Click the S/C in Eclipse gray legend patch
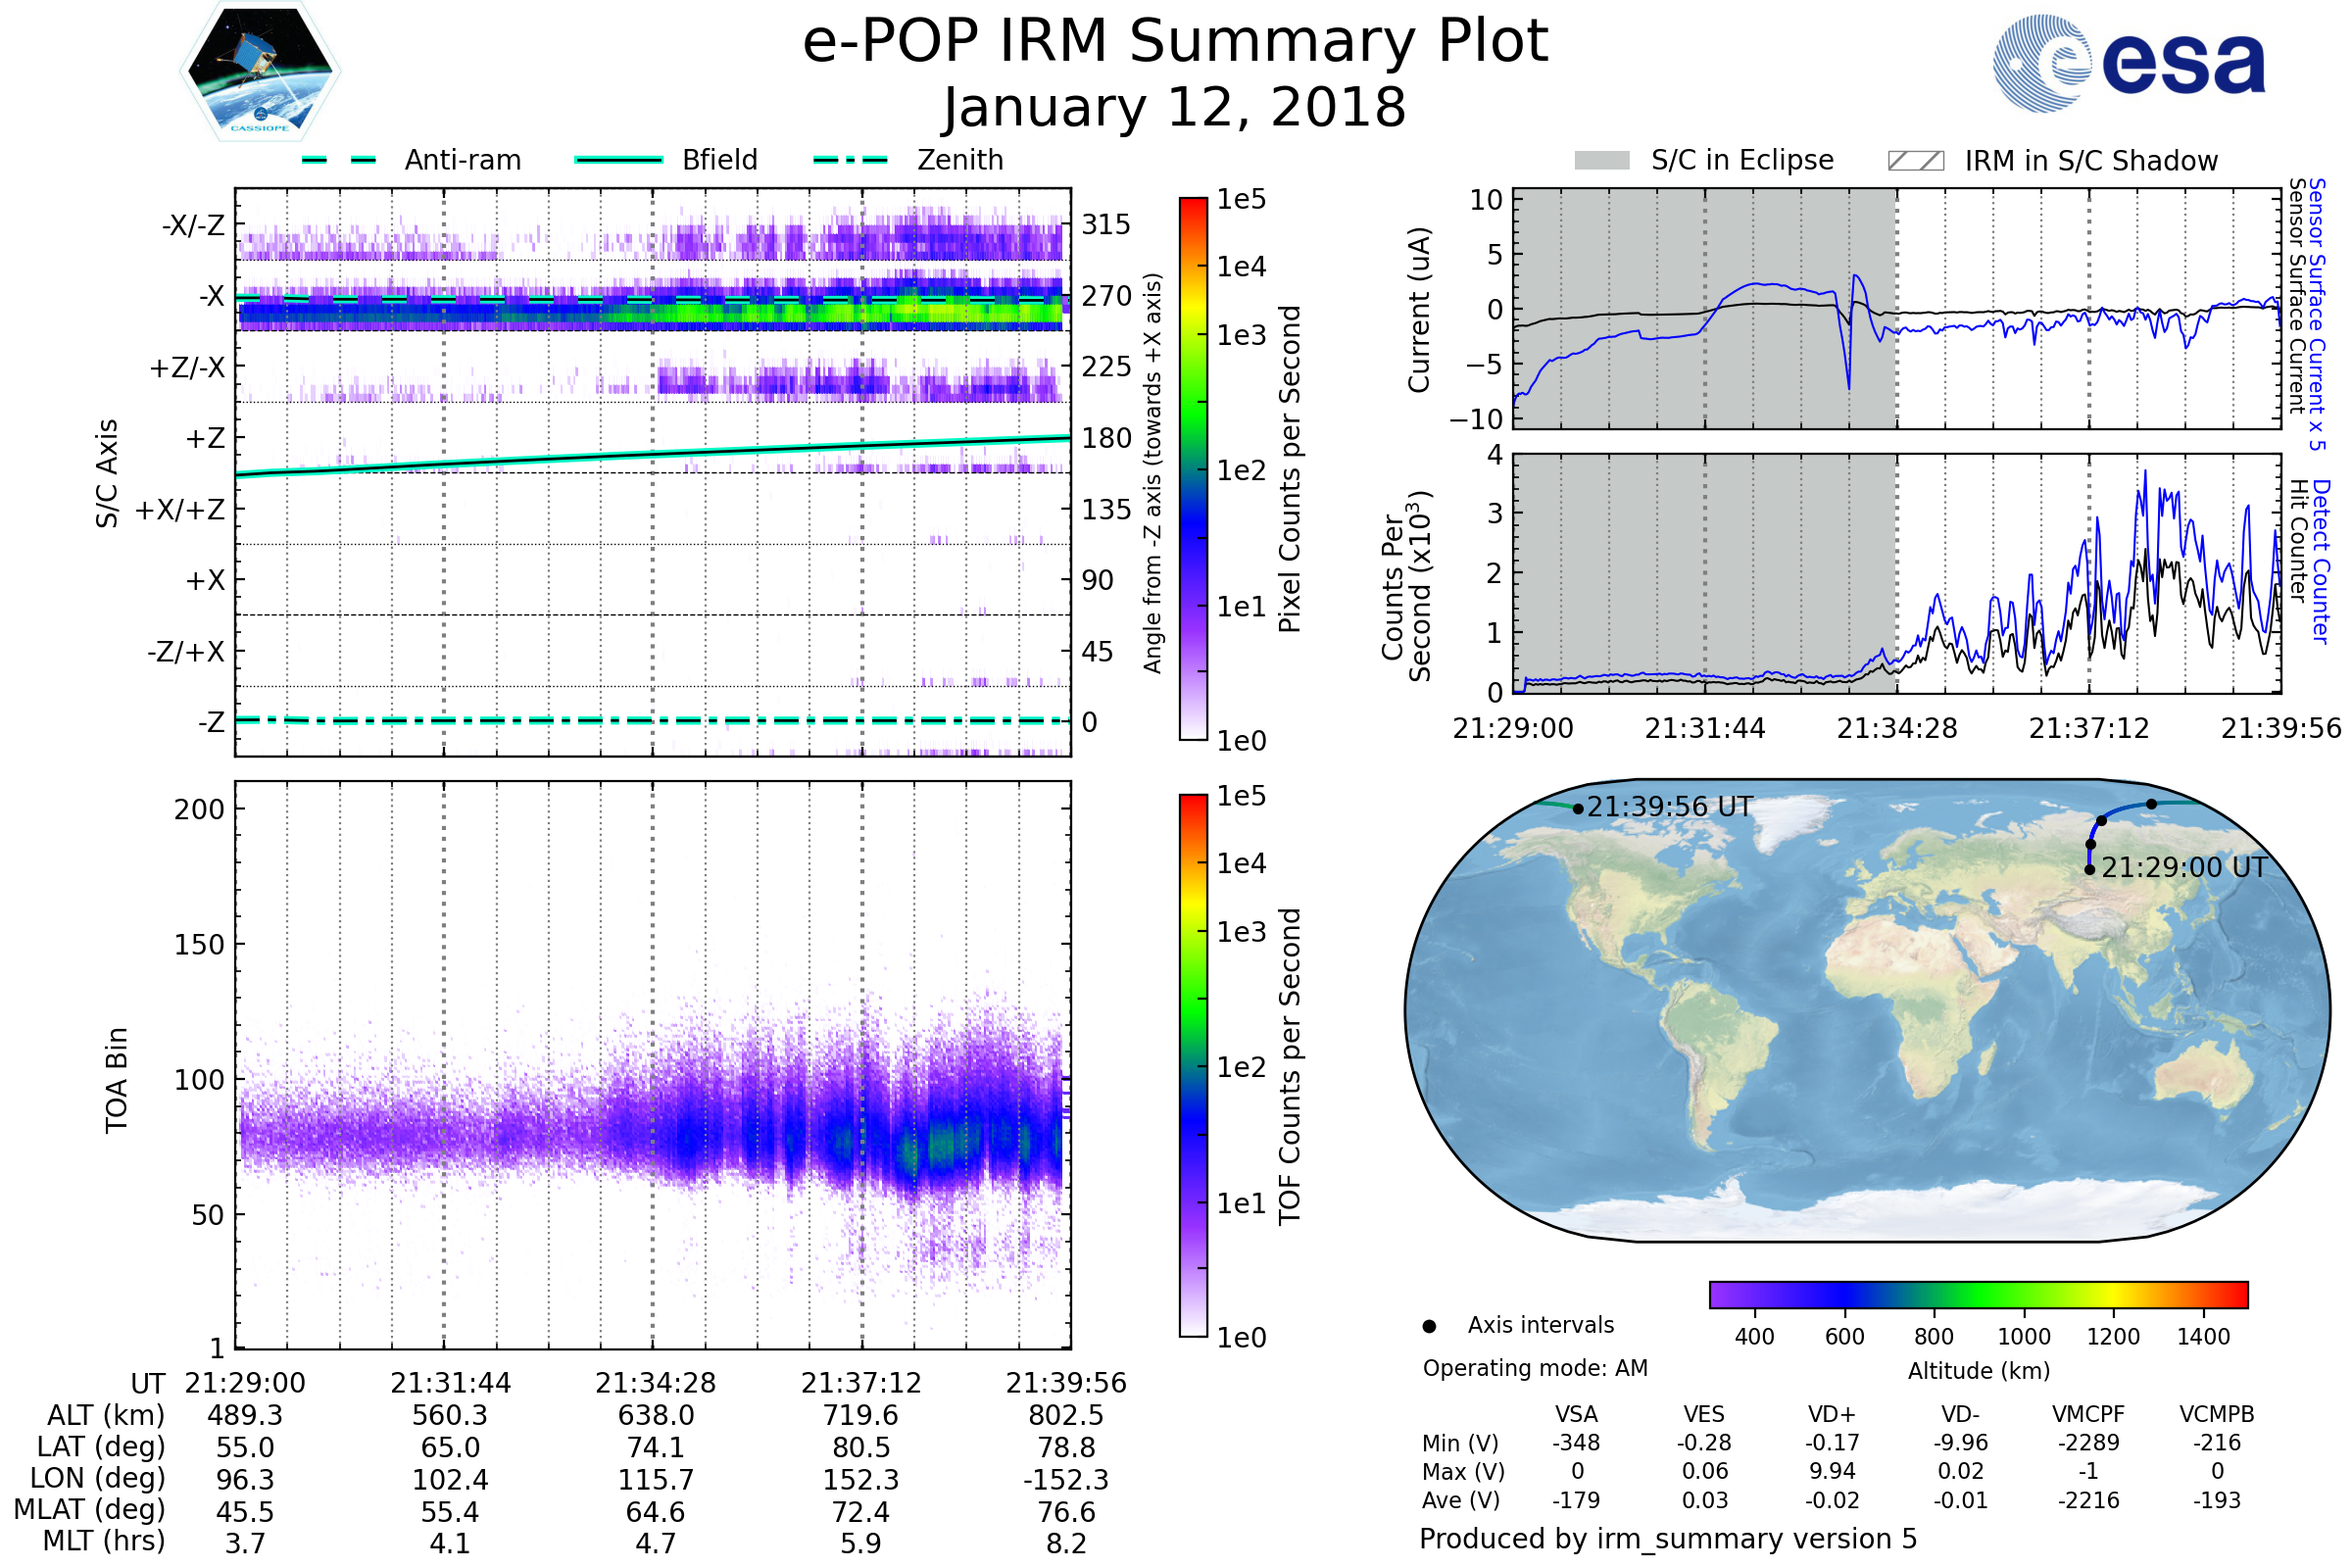This screenshot has width=2352, height=1568. pyautogui.click(x=1602, y=161)
